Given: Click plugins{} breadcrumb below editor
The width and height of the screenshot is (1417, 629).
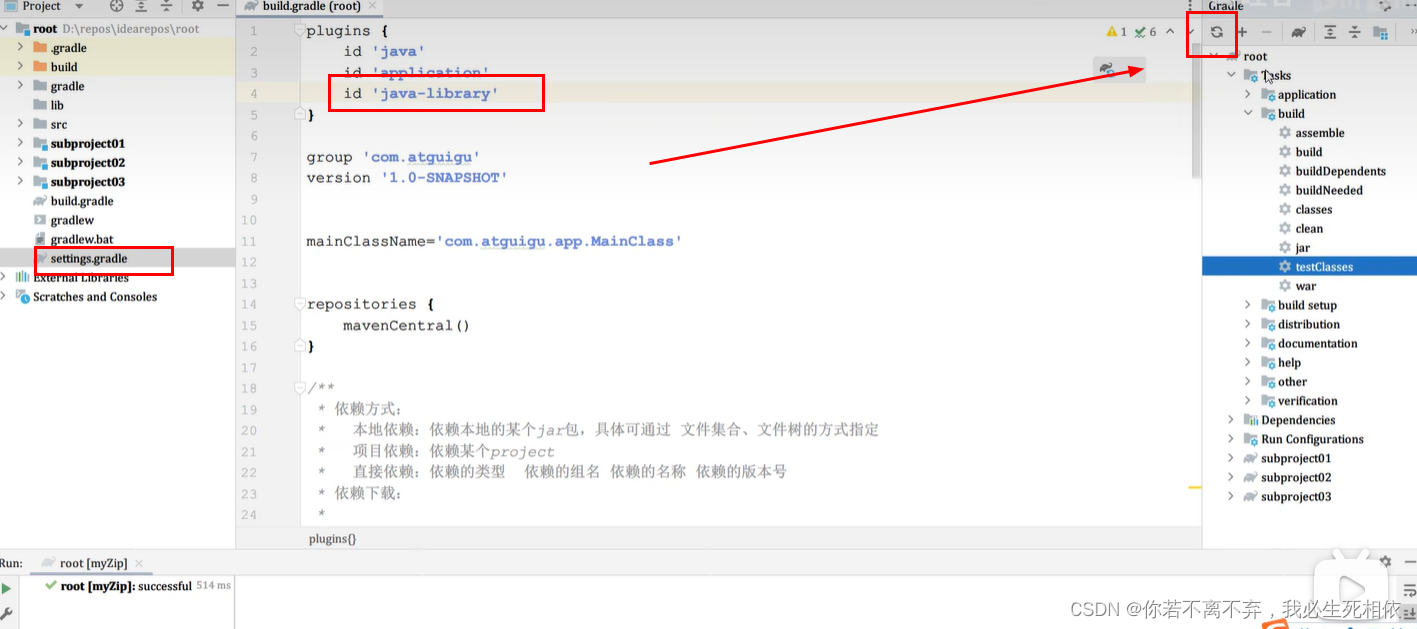Looking at the screenshot, I should pyautogui.click(x=332, y=538).
